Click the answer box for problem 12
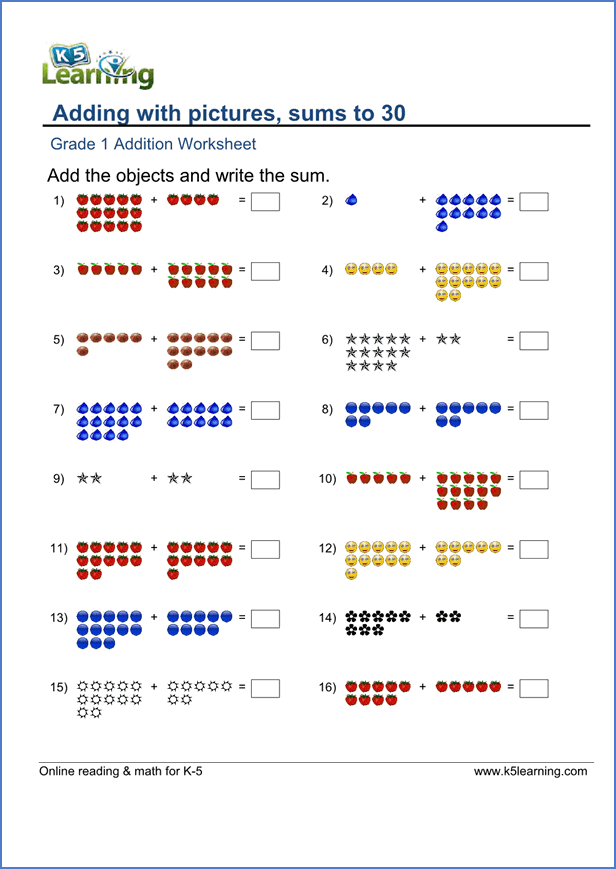 (x=534, y=549)
